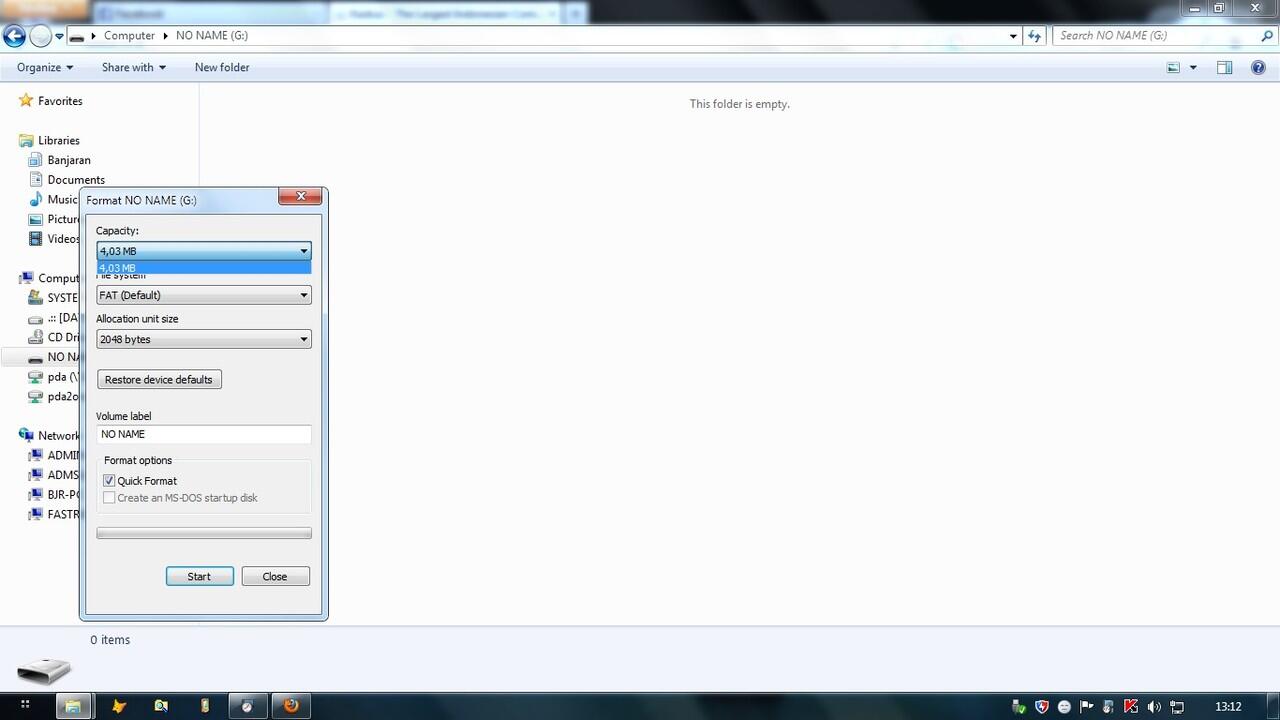Click the Windows Explorer taskbar icon

click(x=73, y=706)
